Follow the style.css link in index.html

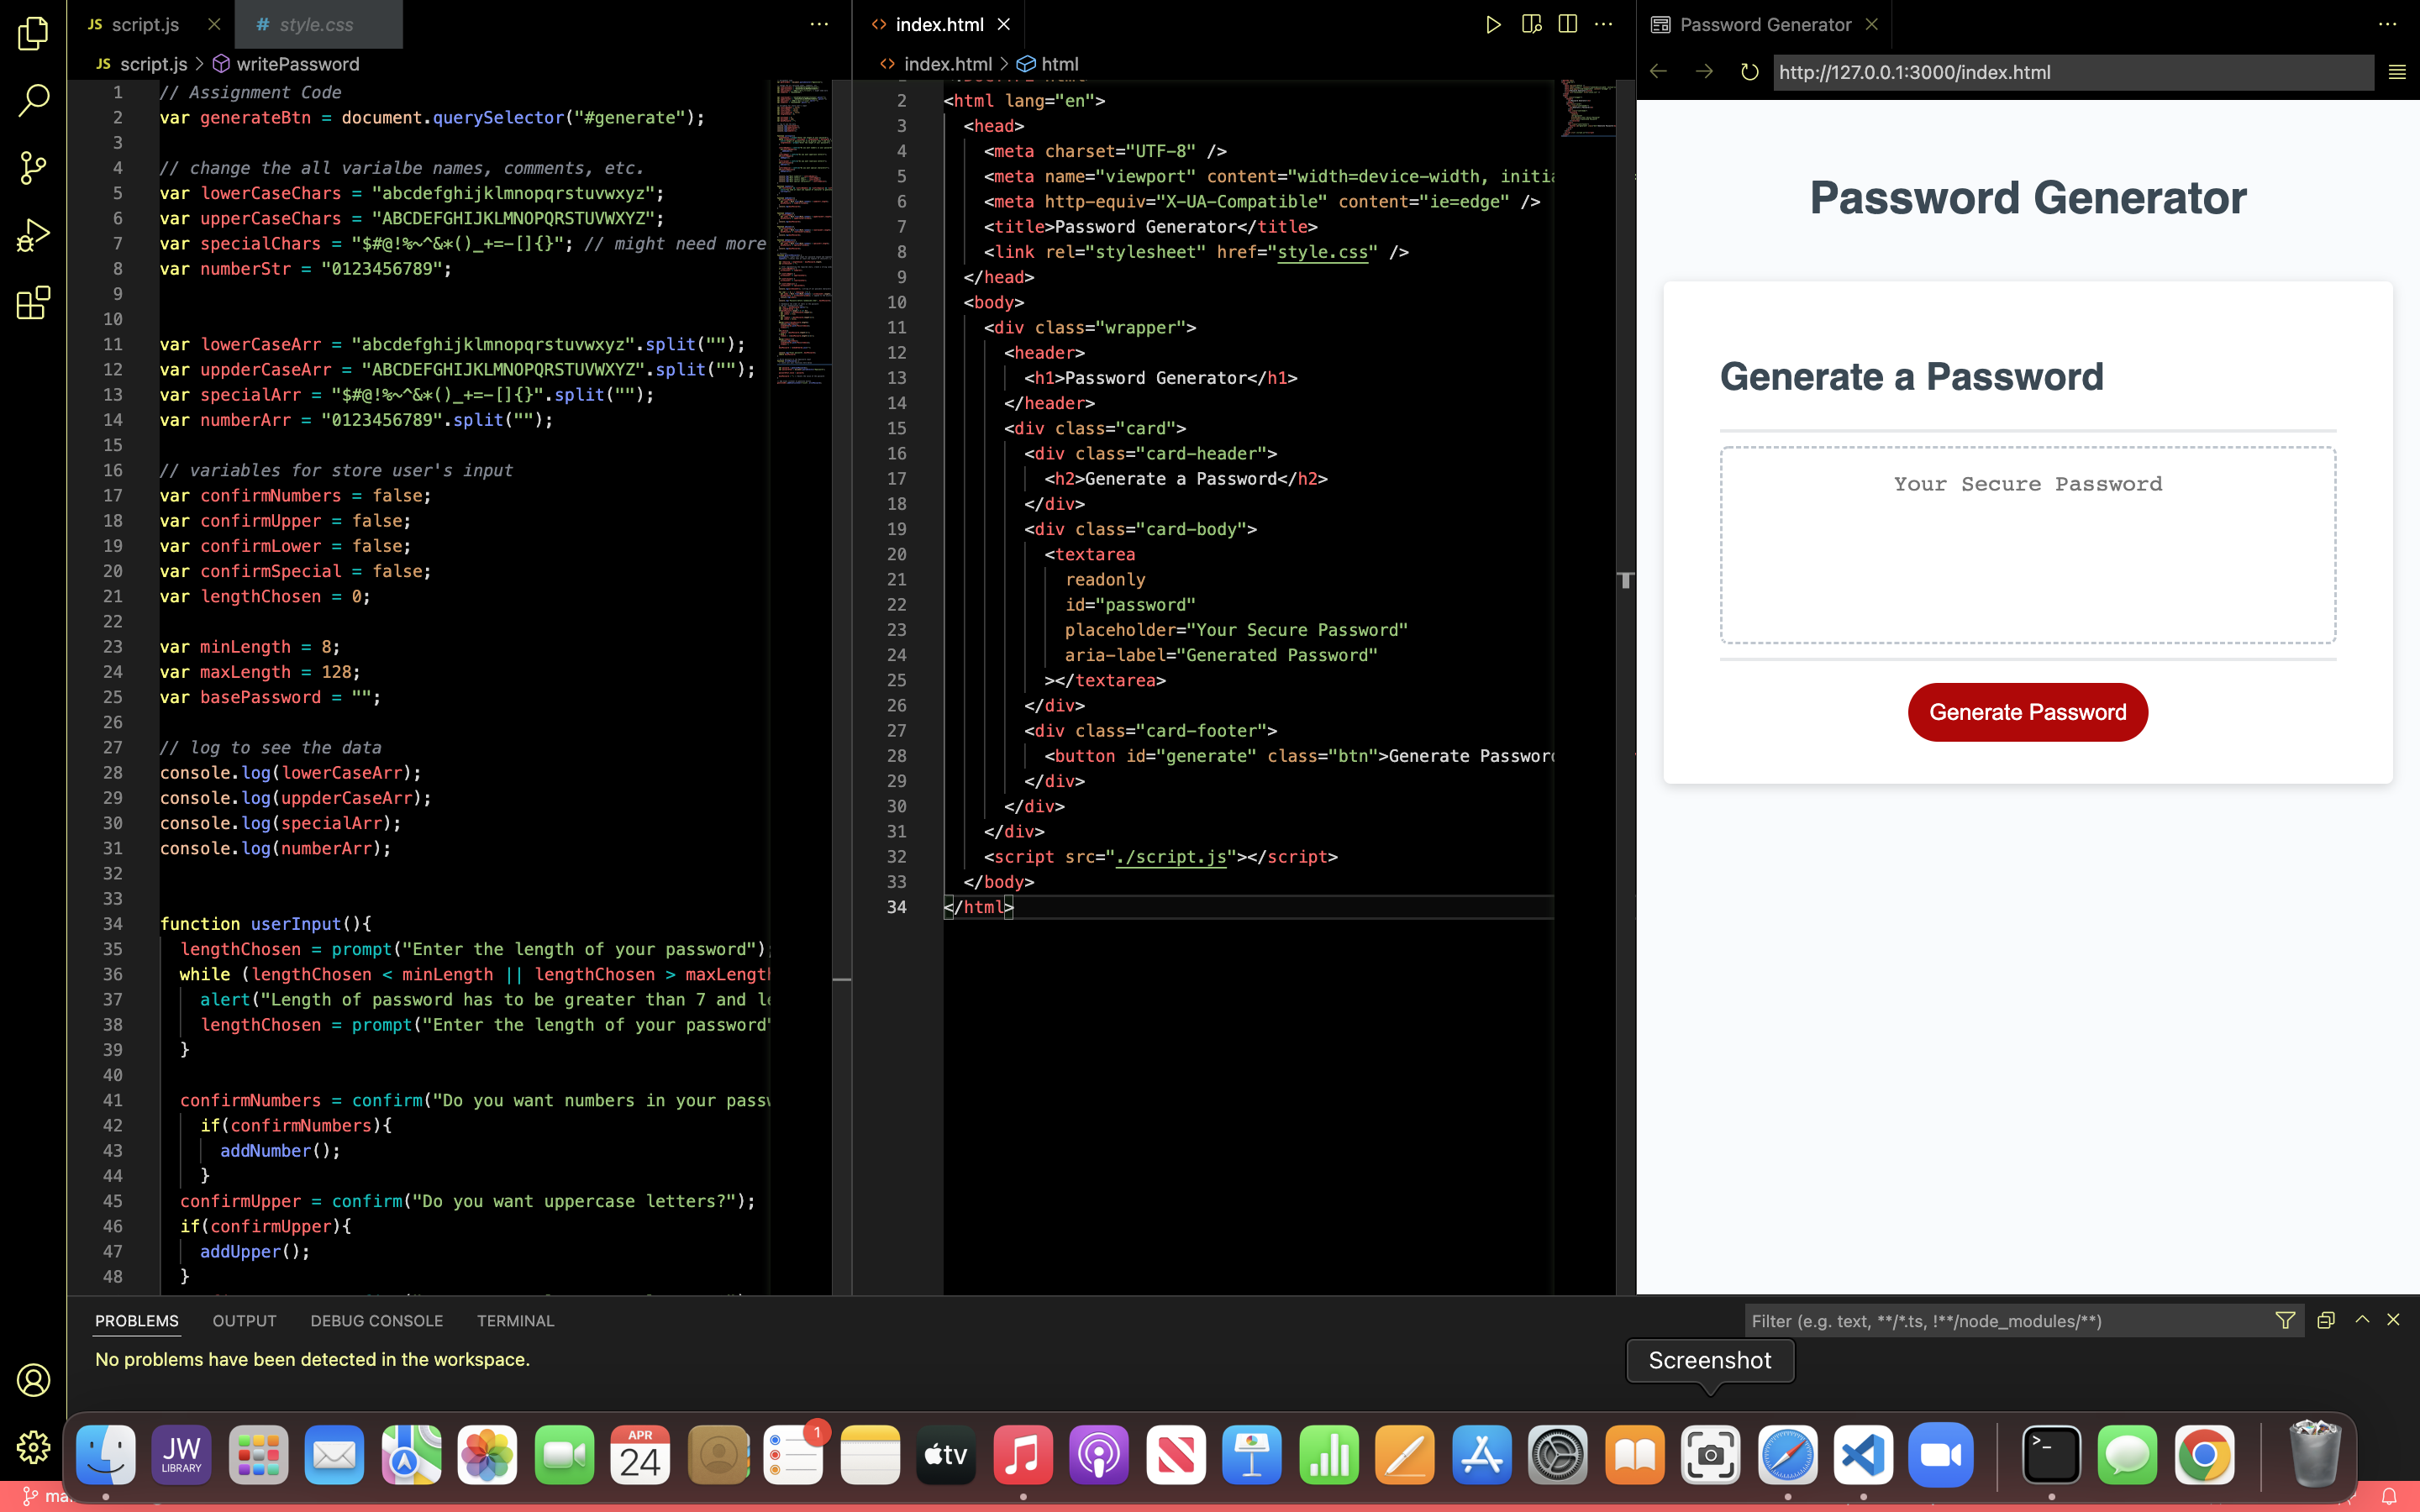1322,252
